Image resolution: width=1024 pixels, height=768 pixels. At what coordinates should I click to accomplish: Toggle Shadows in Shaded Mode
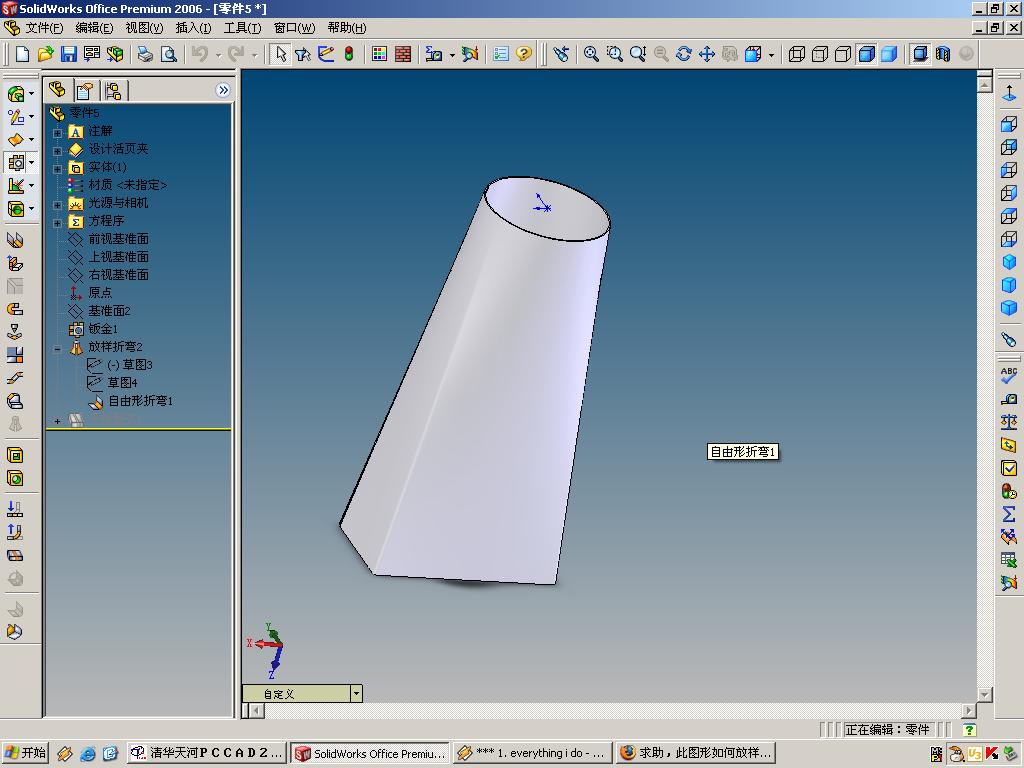click(x=920, y=54)
